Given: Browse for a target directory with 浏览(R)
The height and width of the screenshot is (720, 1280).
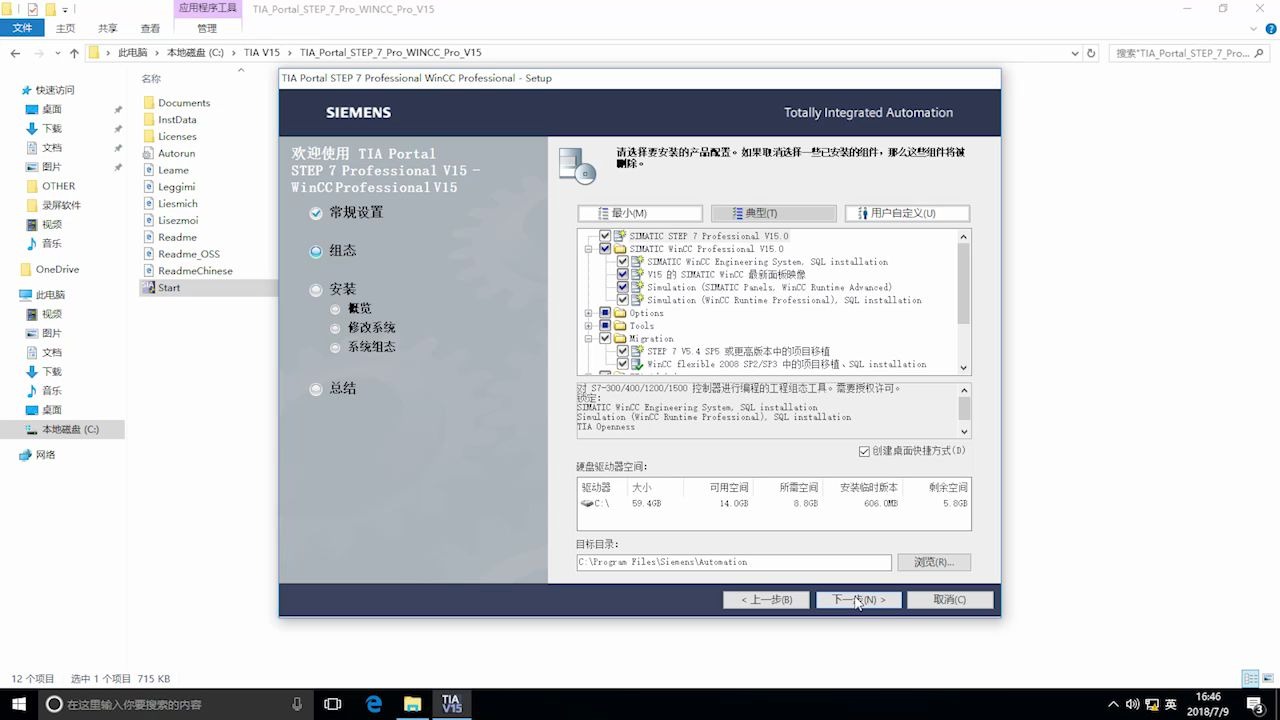Looking at the screenshot, I should click(x=932, y=562).
